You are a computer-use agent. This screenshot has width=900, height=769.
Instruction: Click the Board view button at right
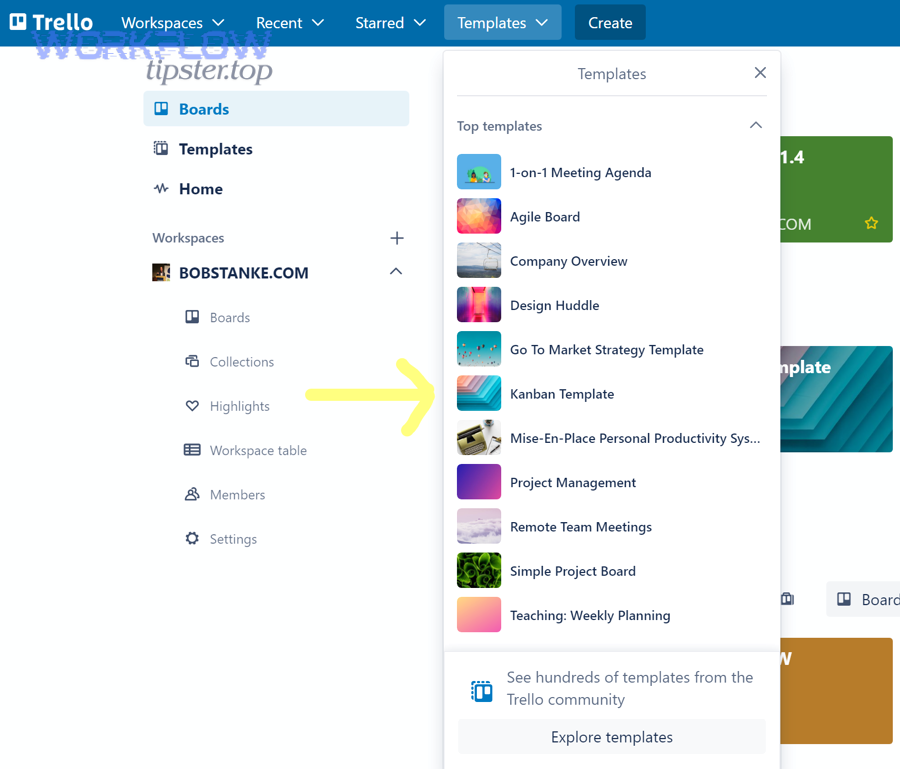(863, 599)
